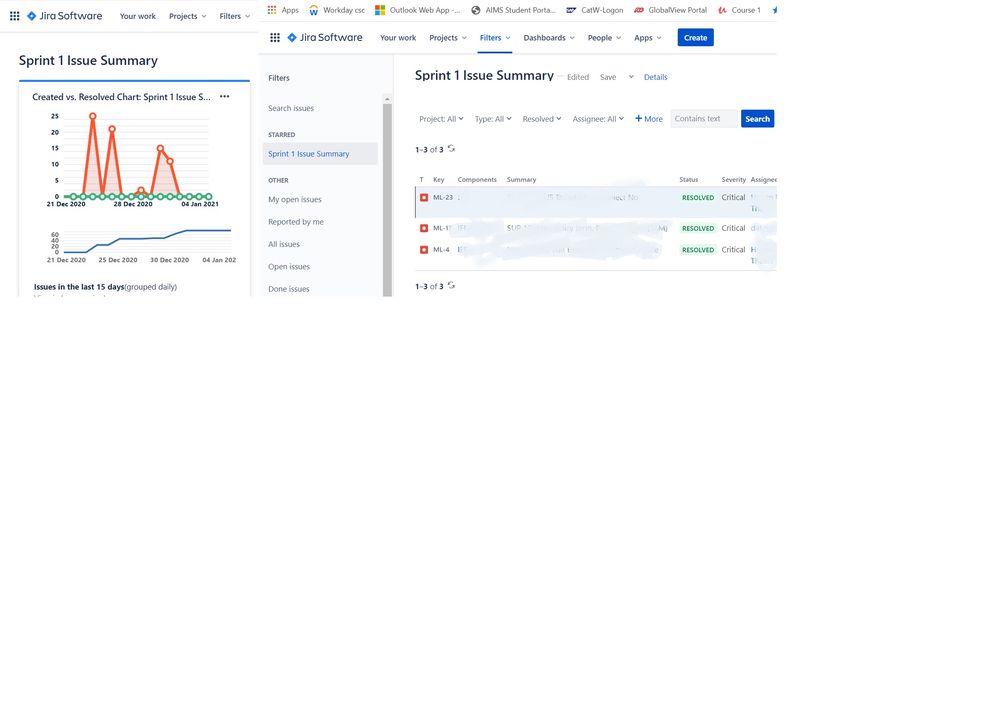Open Resolved status filter dropdown
Screen dimensions: 999x706
[x=542, y=119]
